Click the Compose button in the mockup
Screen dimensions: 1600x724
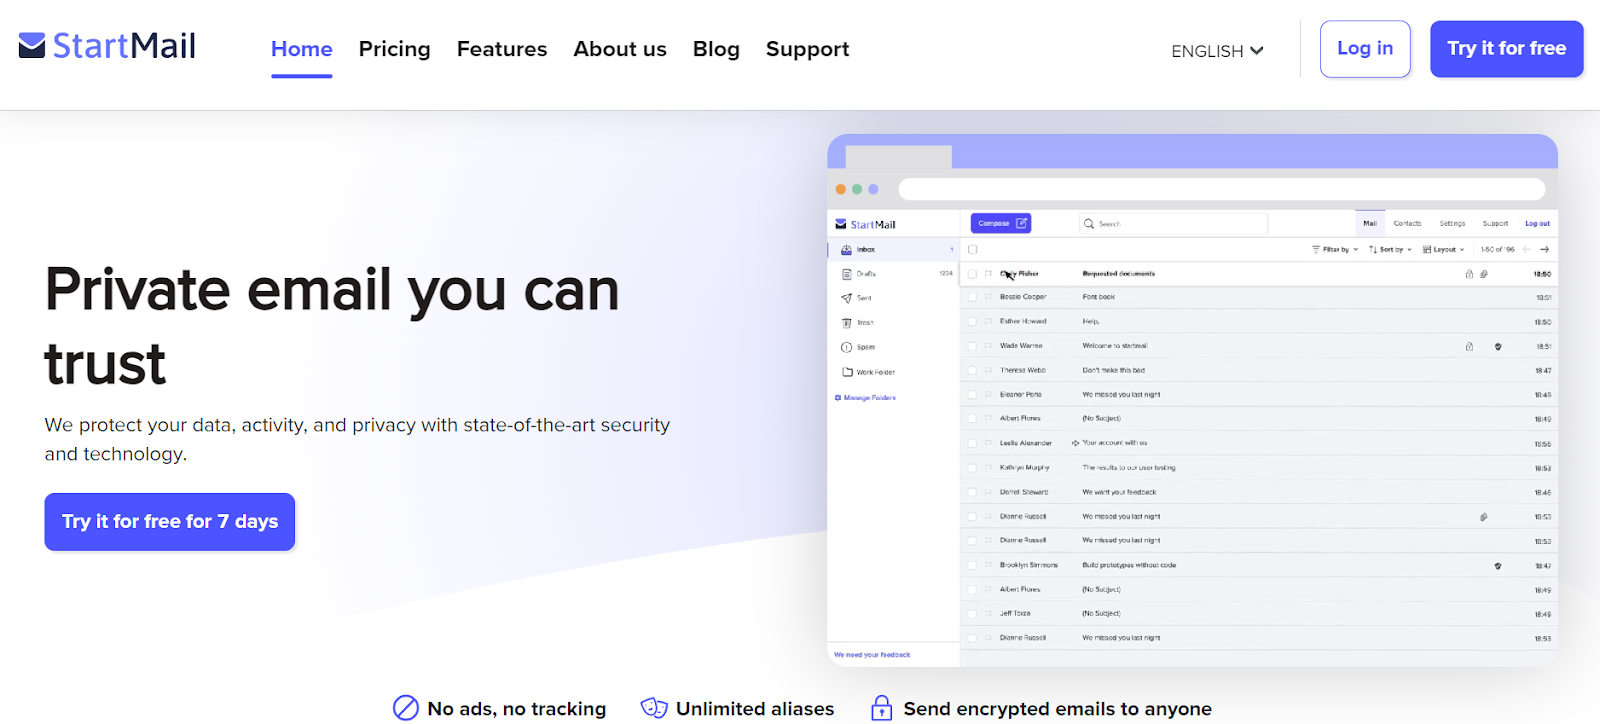[1000, 224]
